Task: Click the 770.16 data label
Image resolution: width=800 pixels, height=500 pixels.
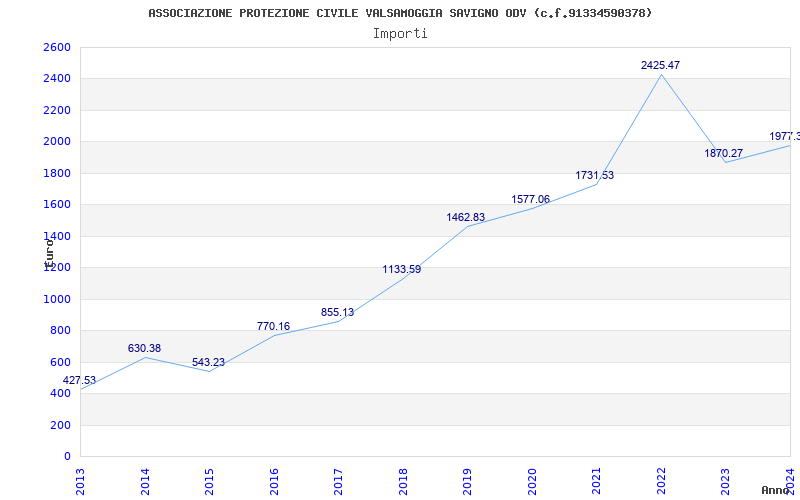Action: (x=273, y=327)
